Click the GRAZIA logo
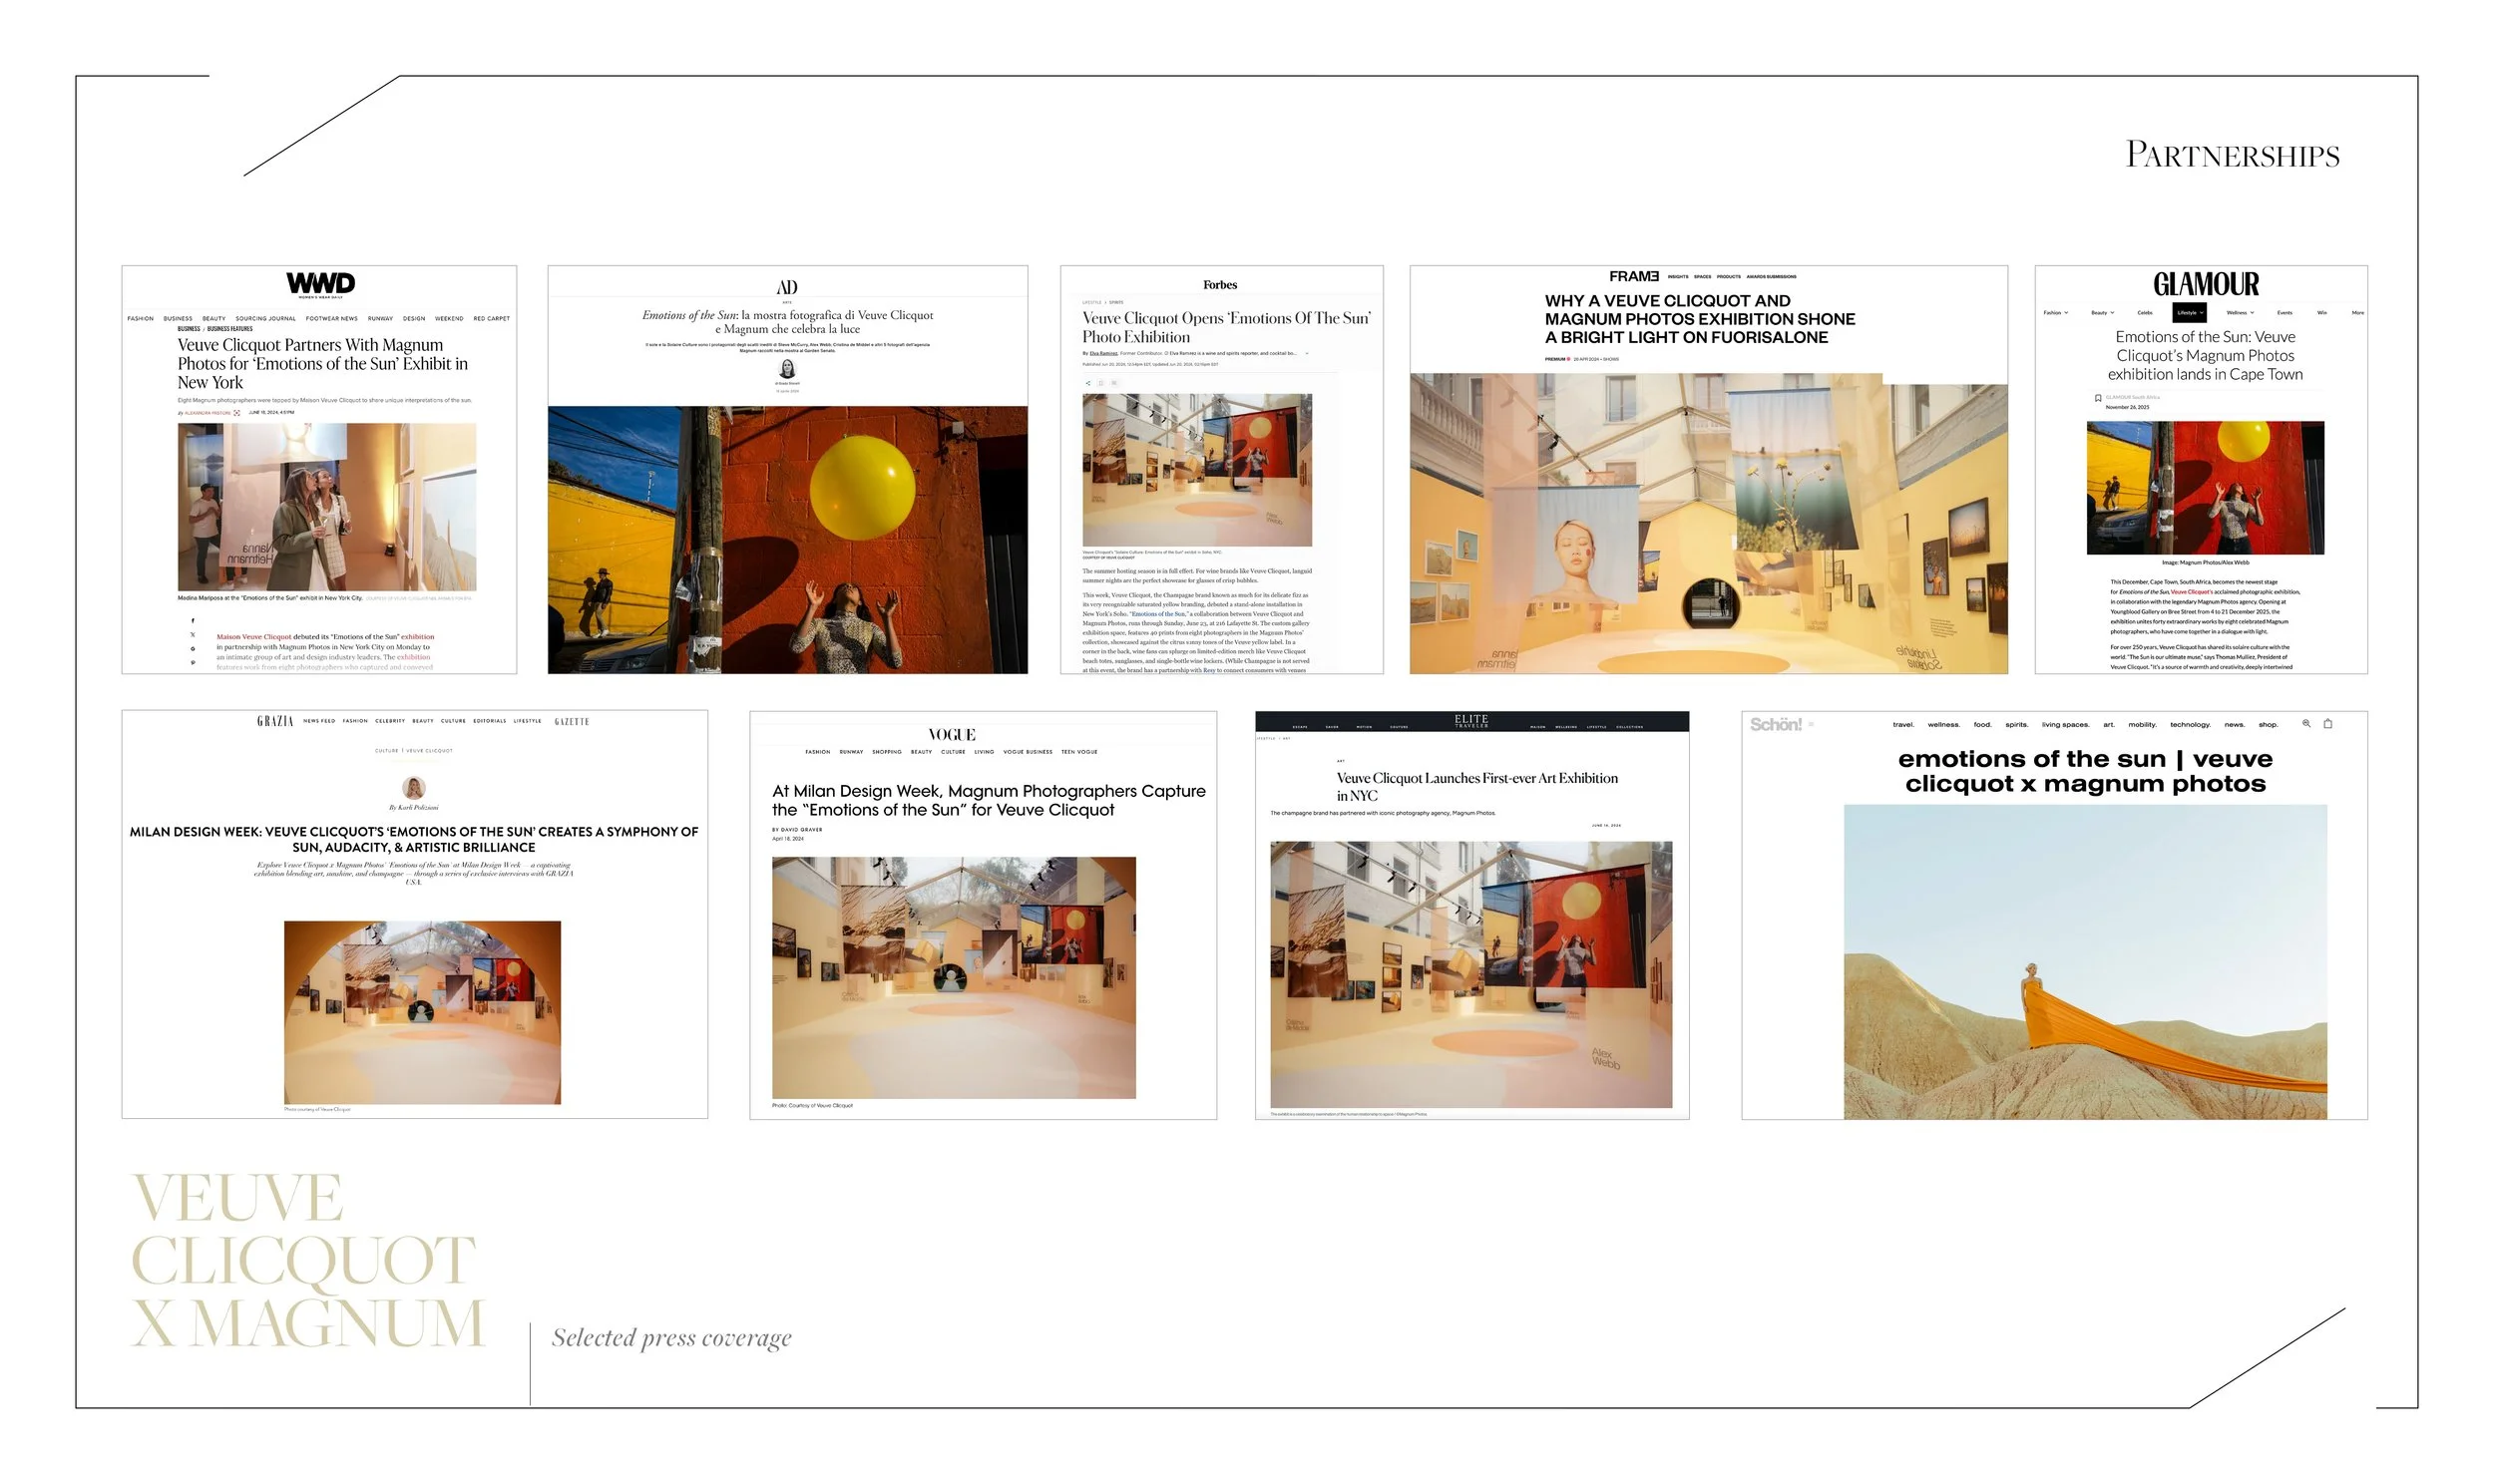 pyautogui.click(x=275, y=721)
